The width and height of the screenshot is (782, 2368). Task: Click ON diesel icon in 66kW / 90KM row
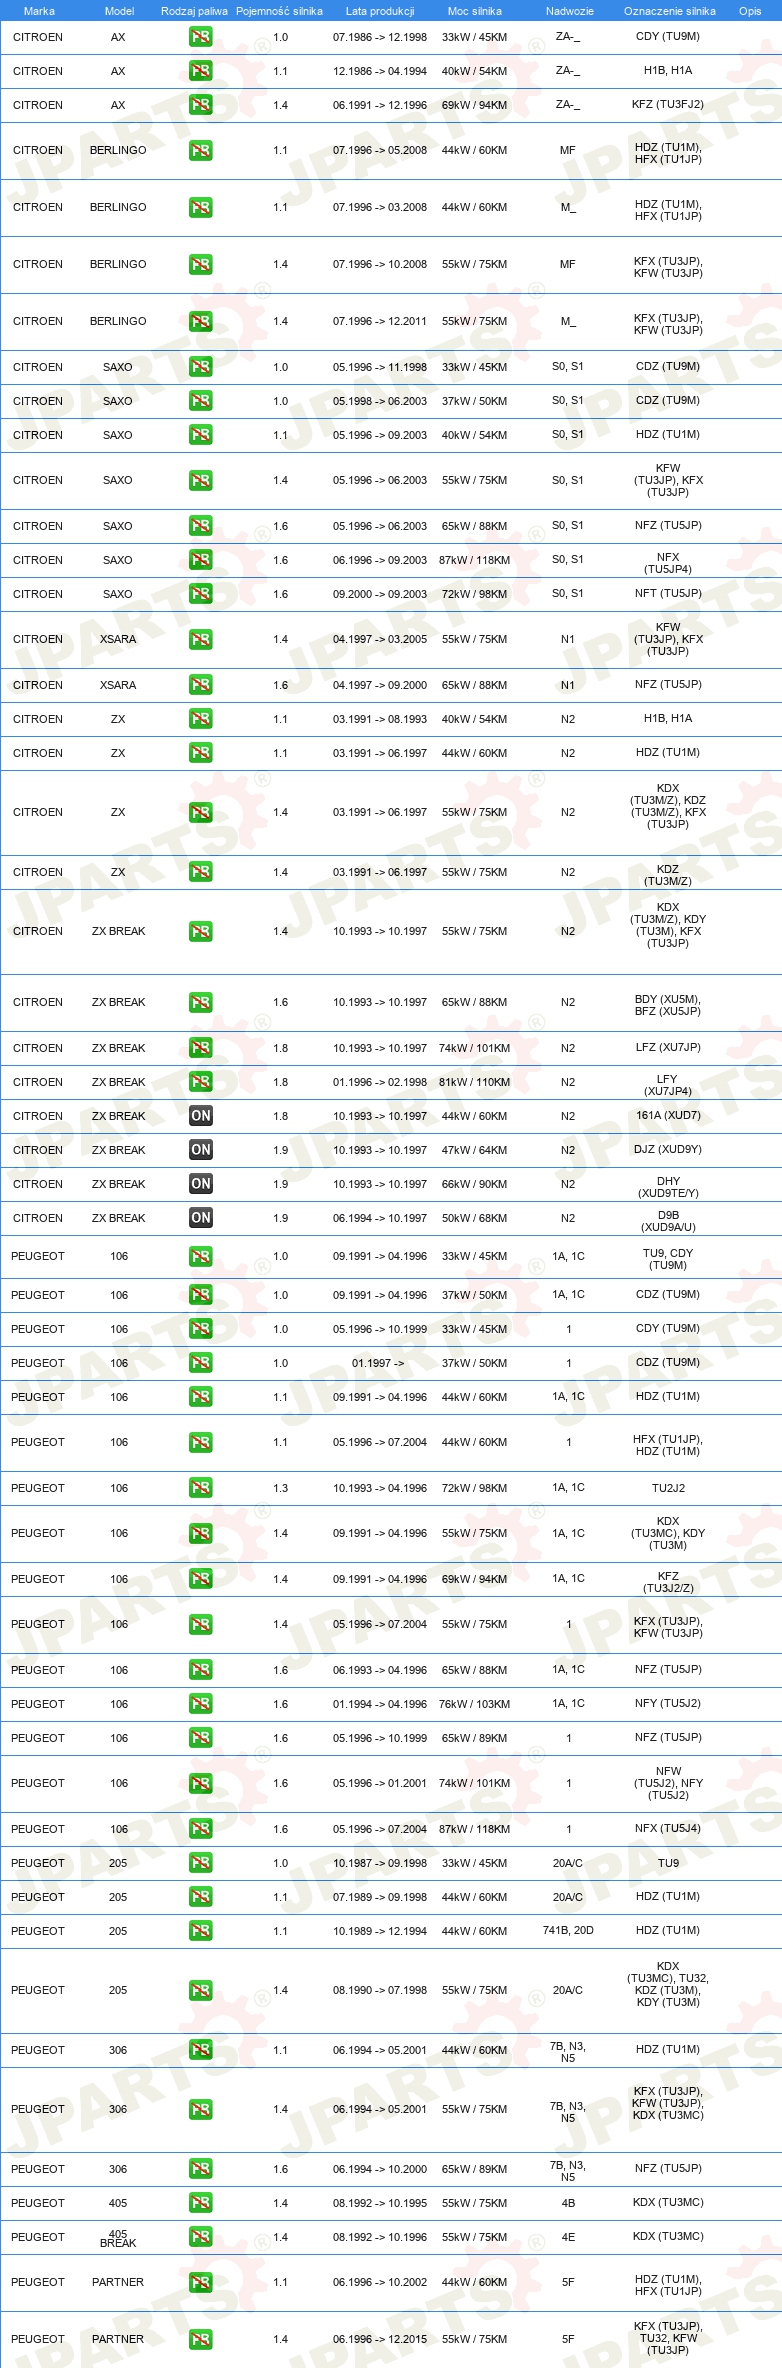click(x=201, y=1184)
